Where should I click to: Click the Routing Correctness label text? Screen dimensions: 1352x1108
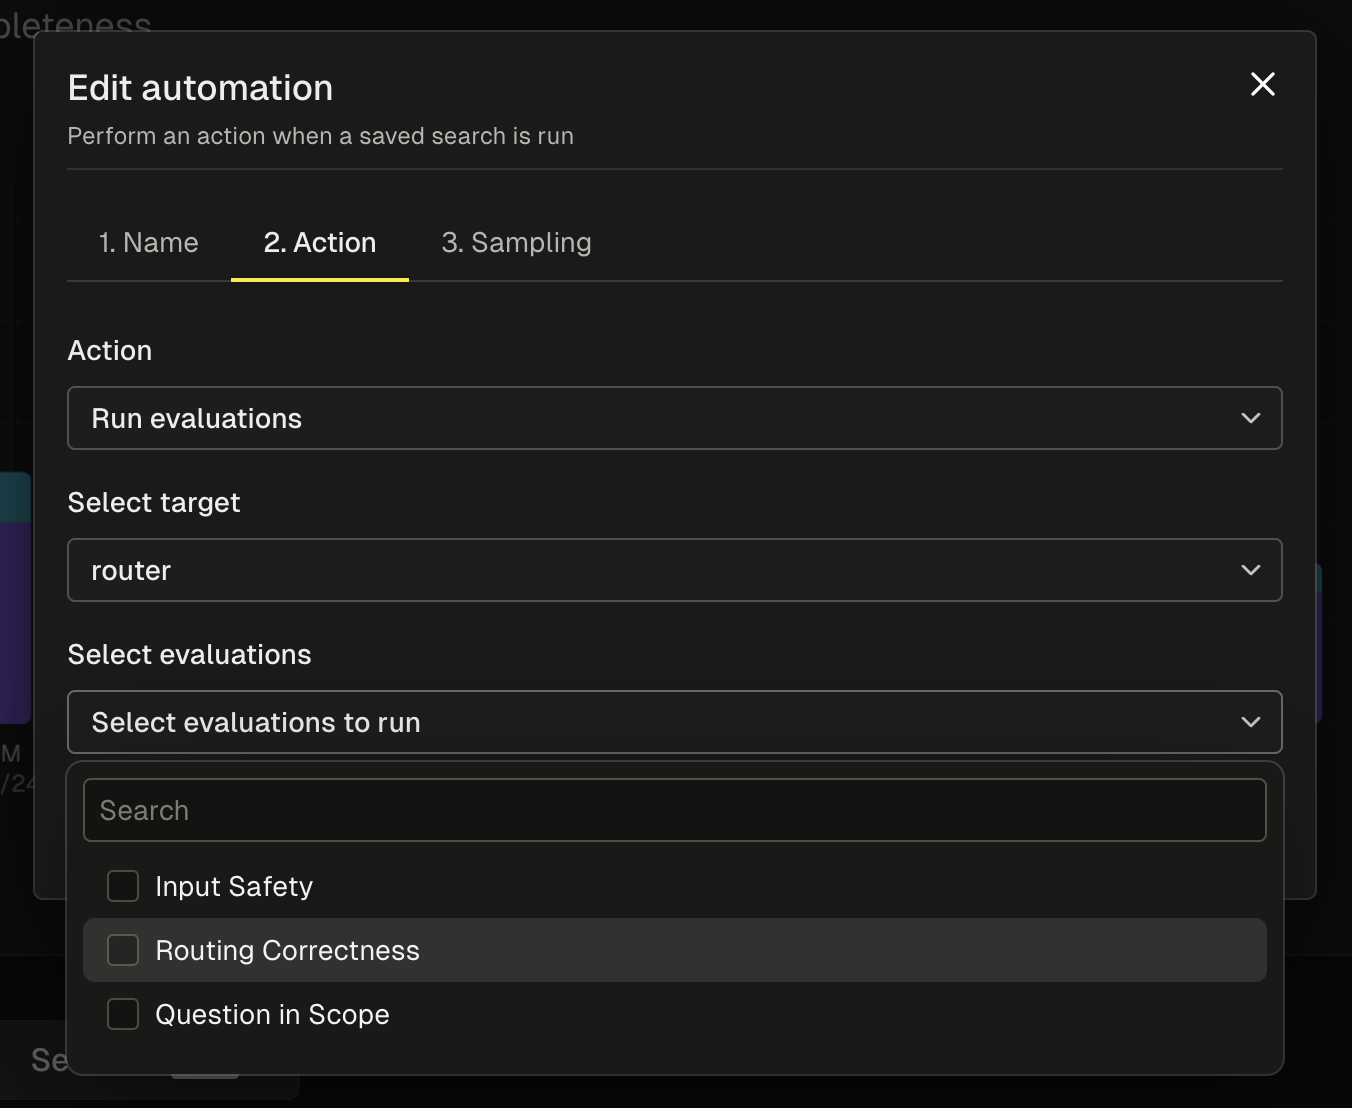point(288,951)
